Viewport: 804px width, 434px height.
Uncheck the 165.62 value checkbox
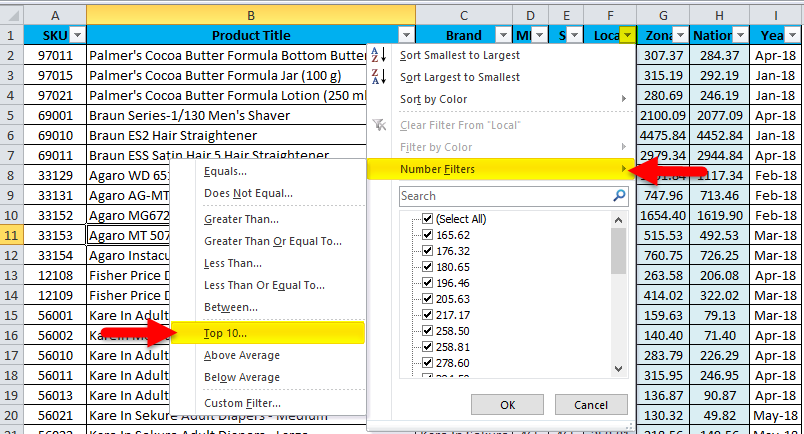tap(428, 235)
